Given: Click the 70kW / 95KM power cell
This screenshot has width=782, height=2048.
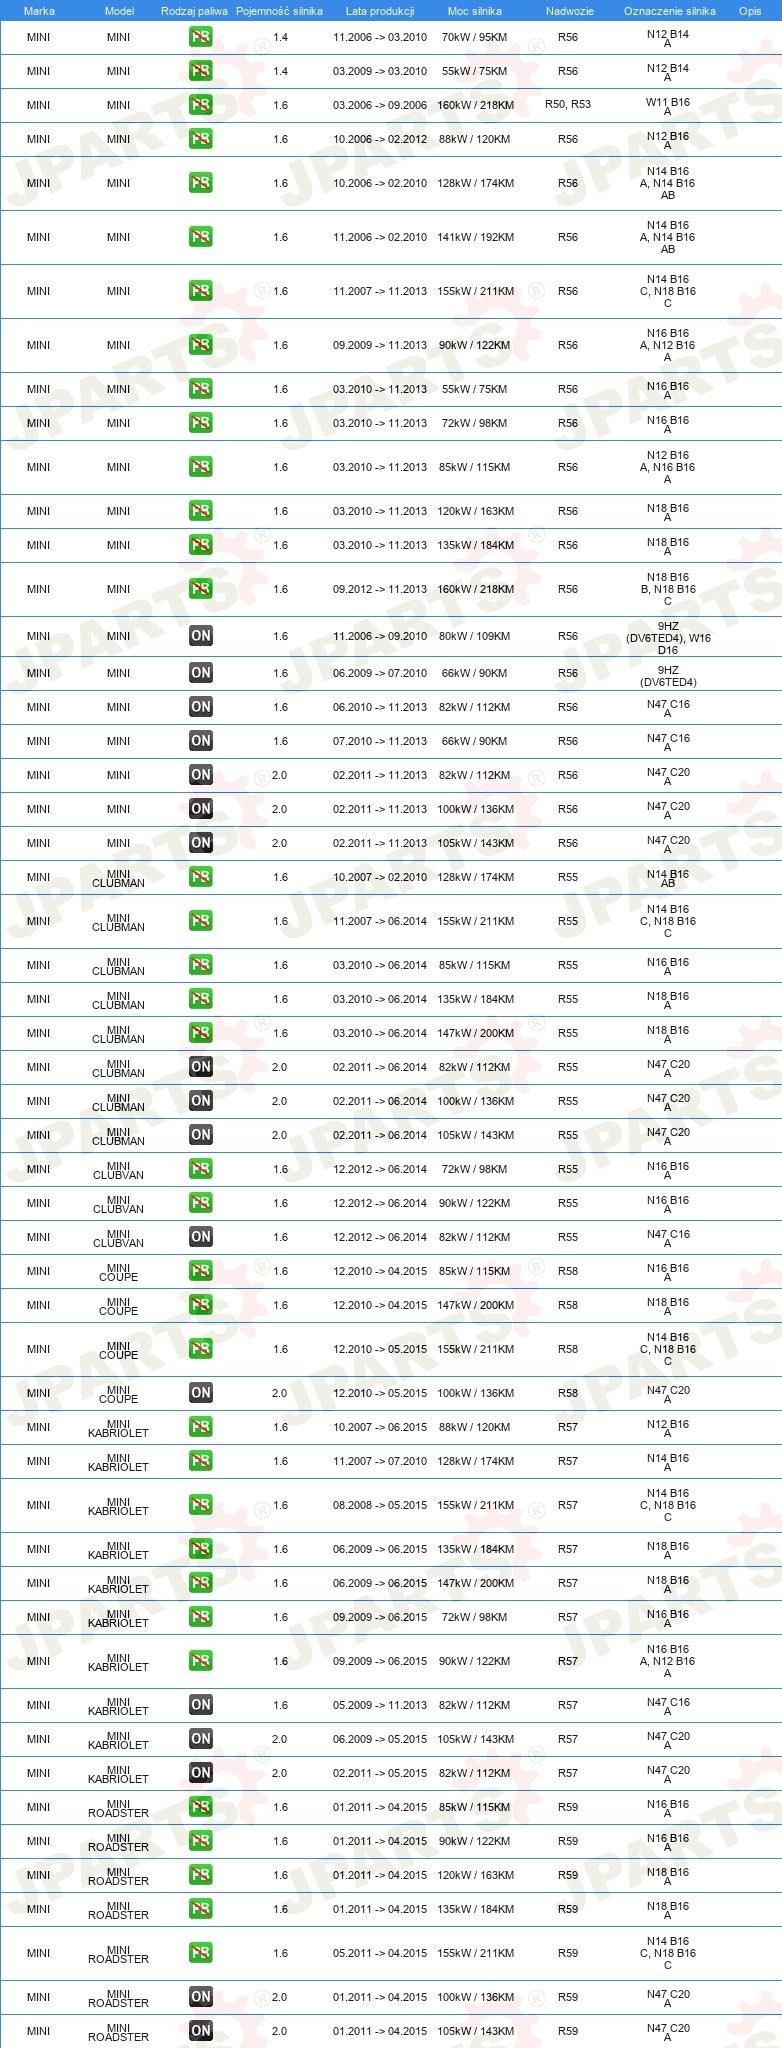Looking at the screenshot, I should [474, 37].
